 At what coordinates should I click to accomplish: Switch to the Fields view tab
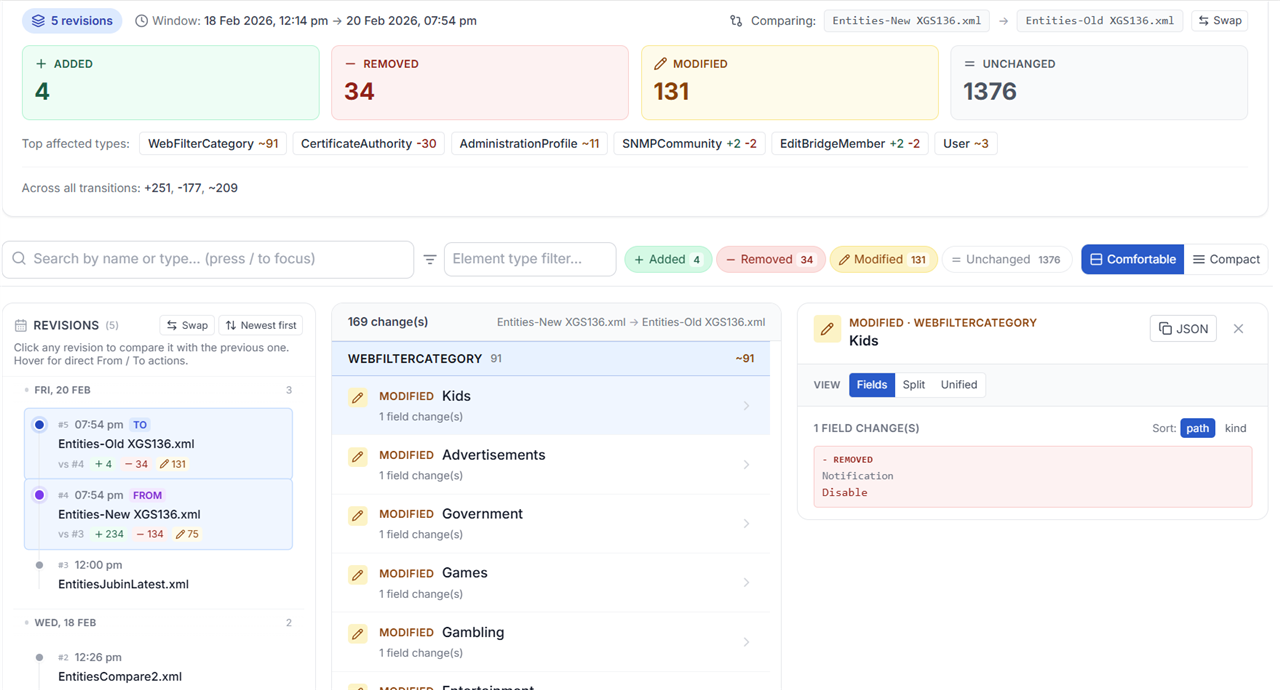[x=872, y=385]
